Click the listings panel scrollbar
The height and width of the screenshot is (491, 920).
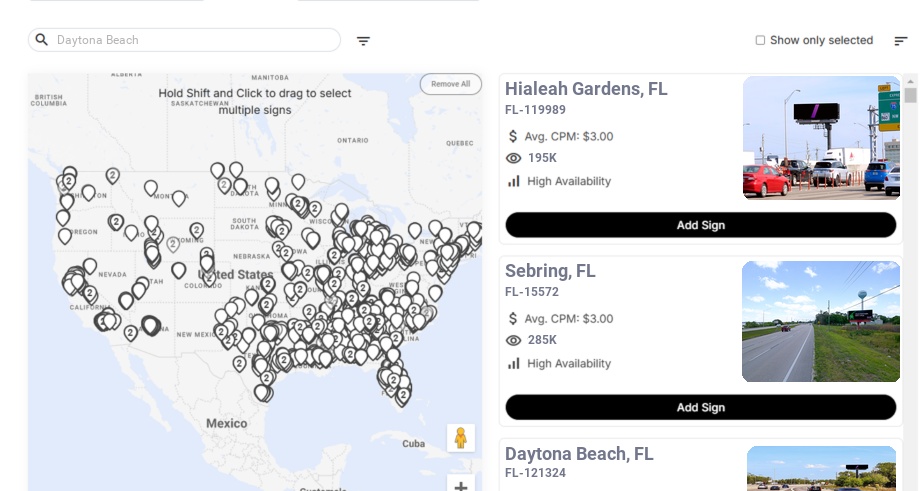tap(911, 95)
